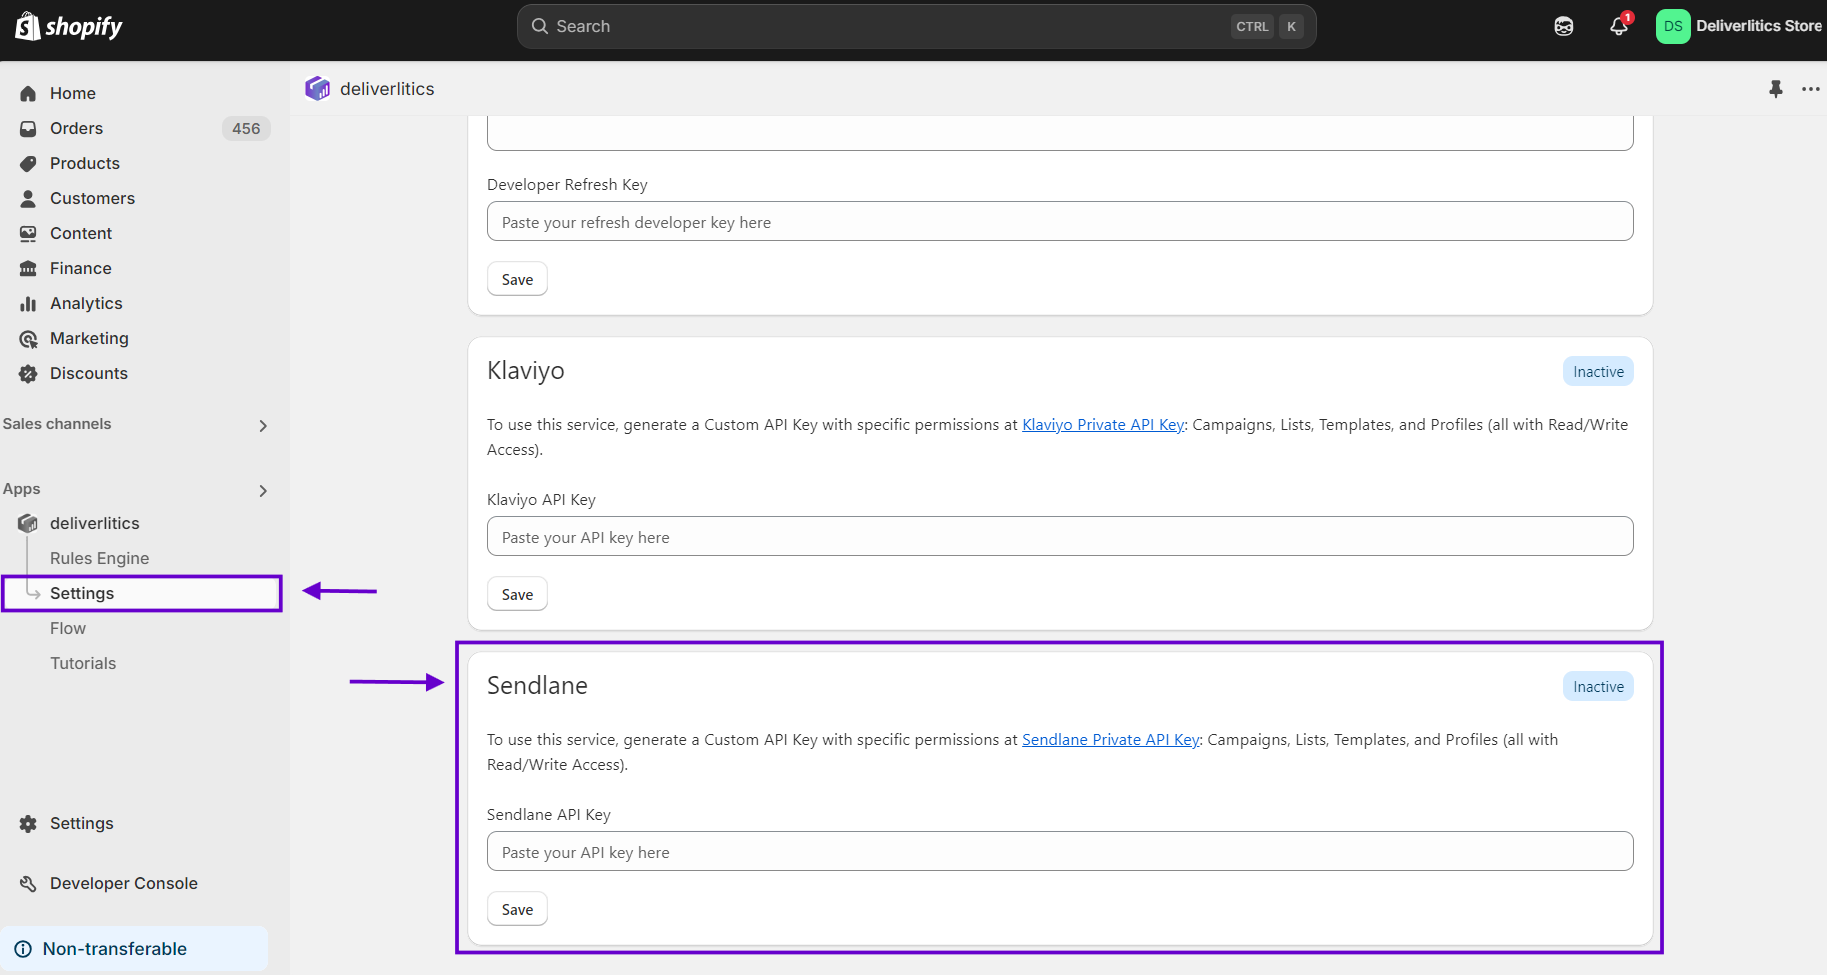The image size is (1827, 975).
Task: Focus the Developer Refresh Key field
Action: click(1060, 222)
